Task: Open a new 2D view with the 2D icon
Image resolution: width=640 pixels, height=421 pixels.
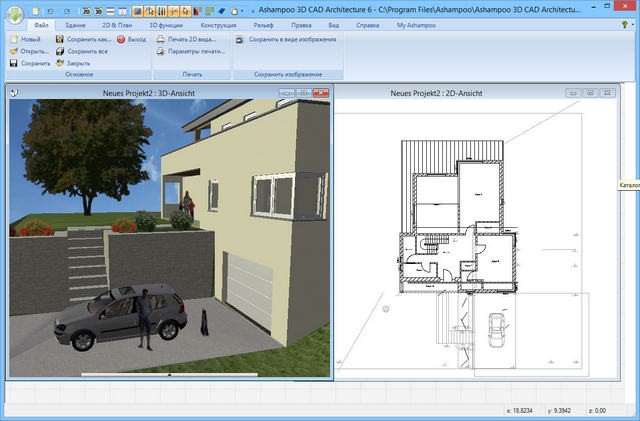Action: 86,11
